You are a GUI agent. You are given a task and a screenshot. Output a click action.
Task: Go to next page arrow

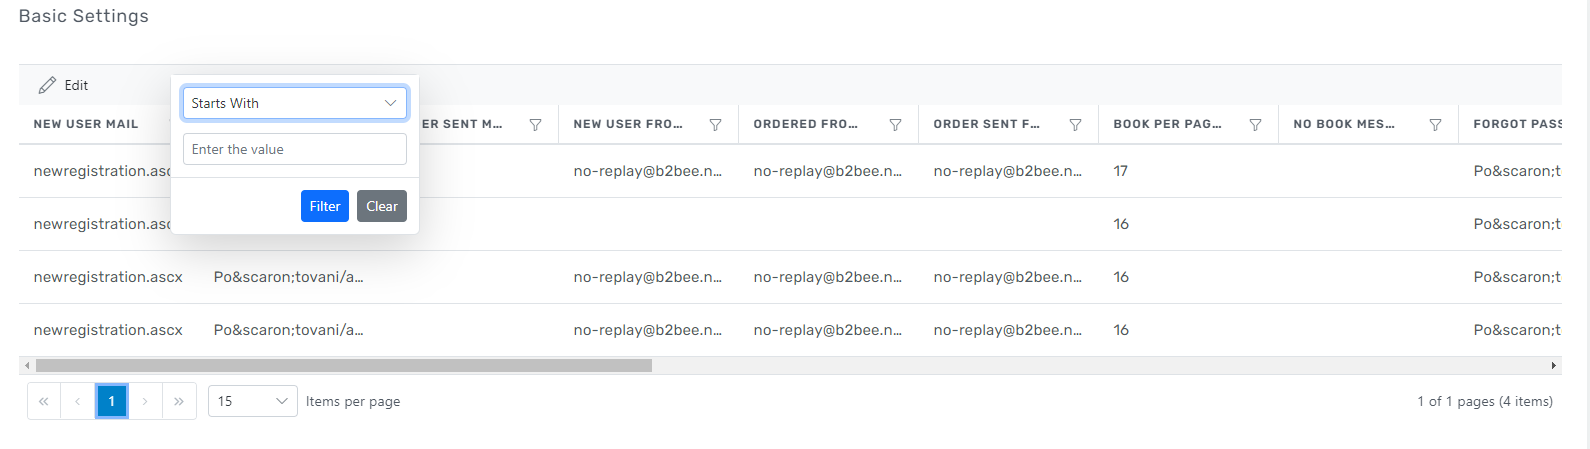(x=145, y=401)
